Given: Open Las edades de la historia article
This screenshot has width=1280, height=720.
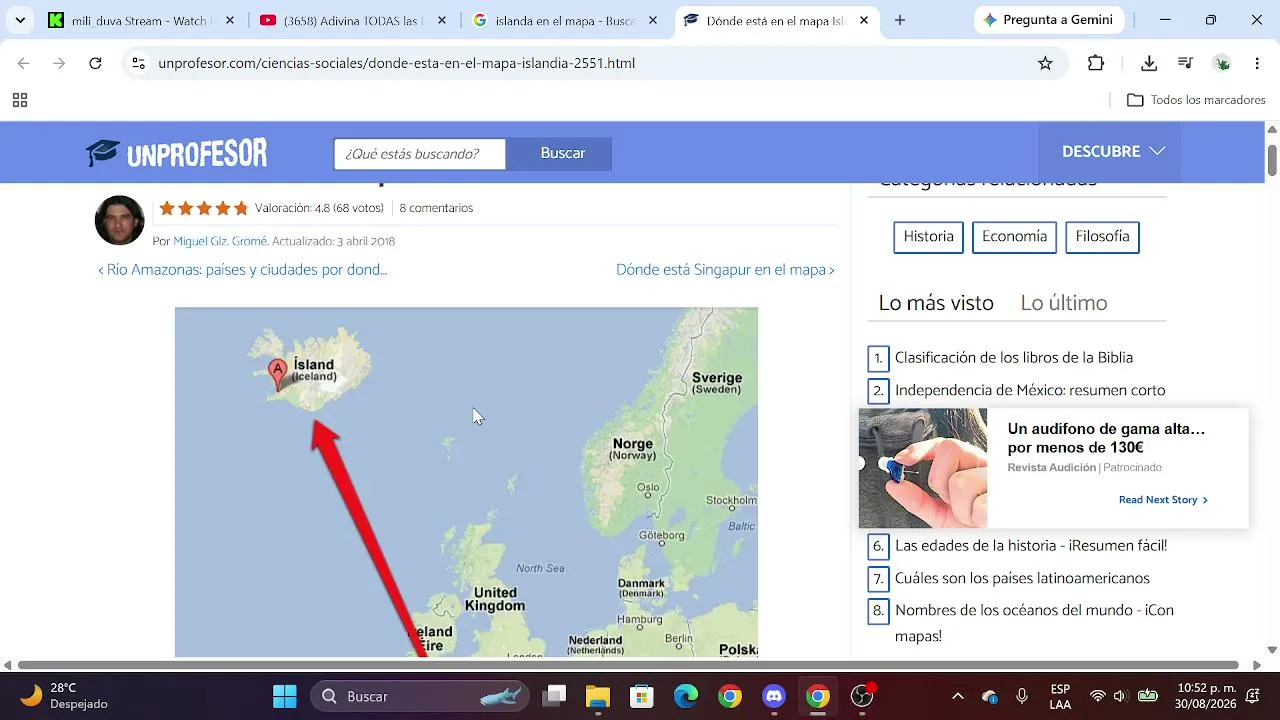Looking at the screenshot, I should (x=1031, y=546).
